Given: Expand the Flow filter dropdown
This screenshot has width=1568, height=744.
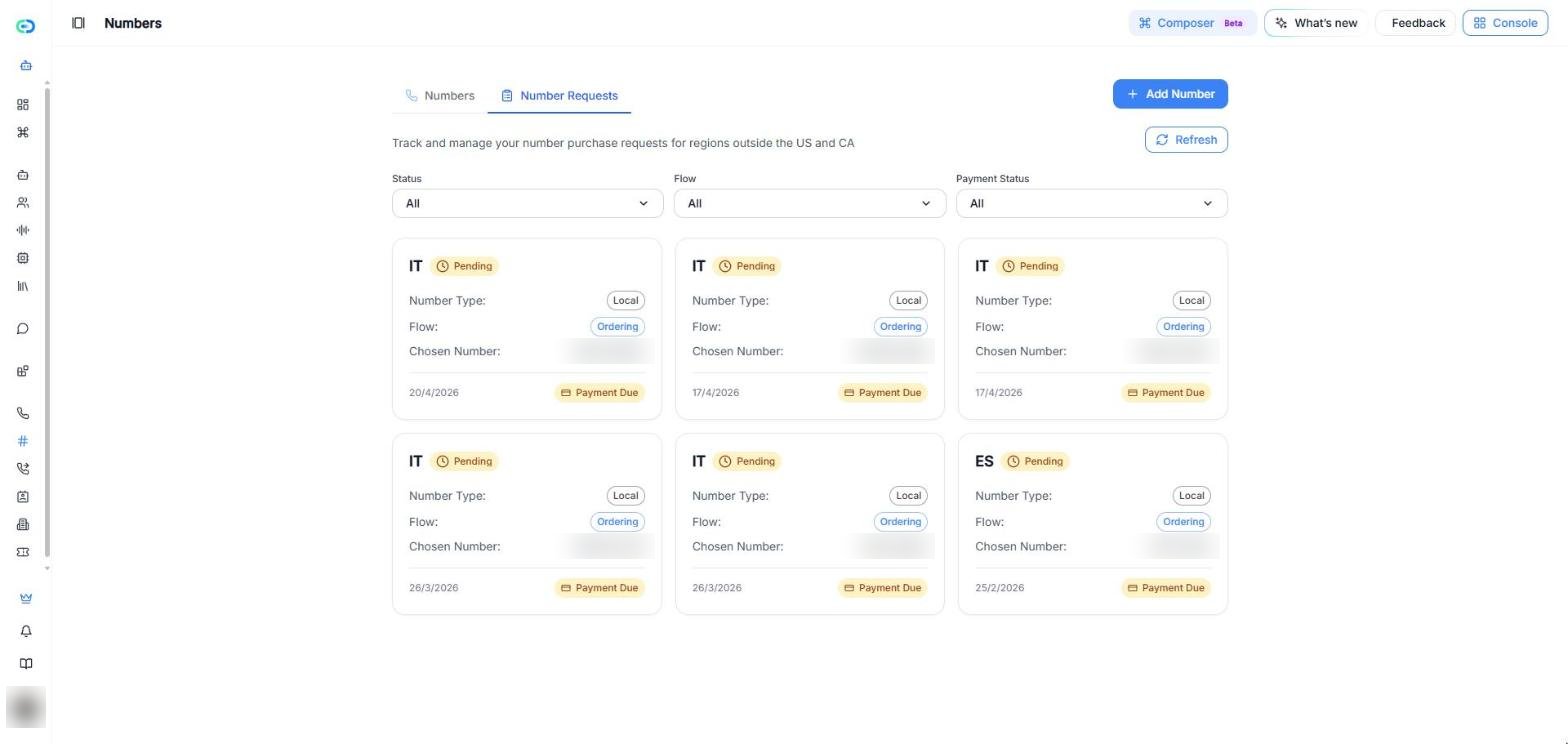Looking at the screenshot, I should 810,203.
